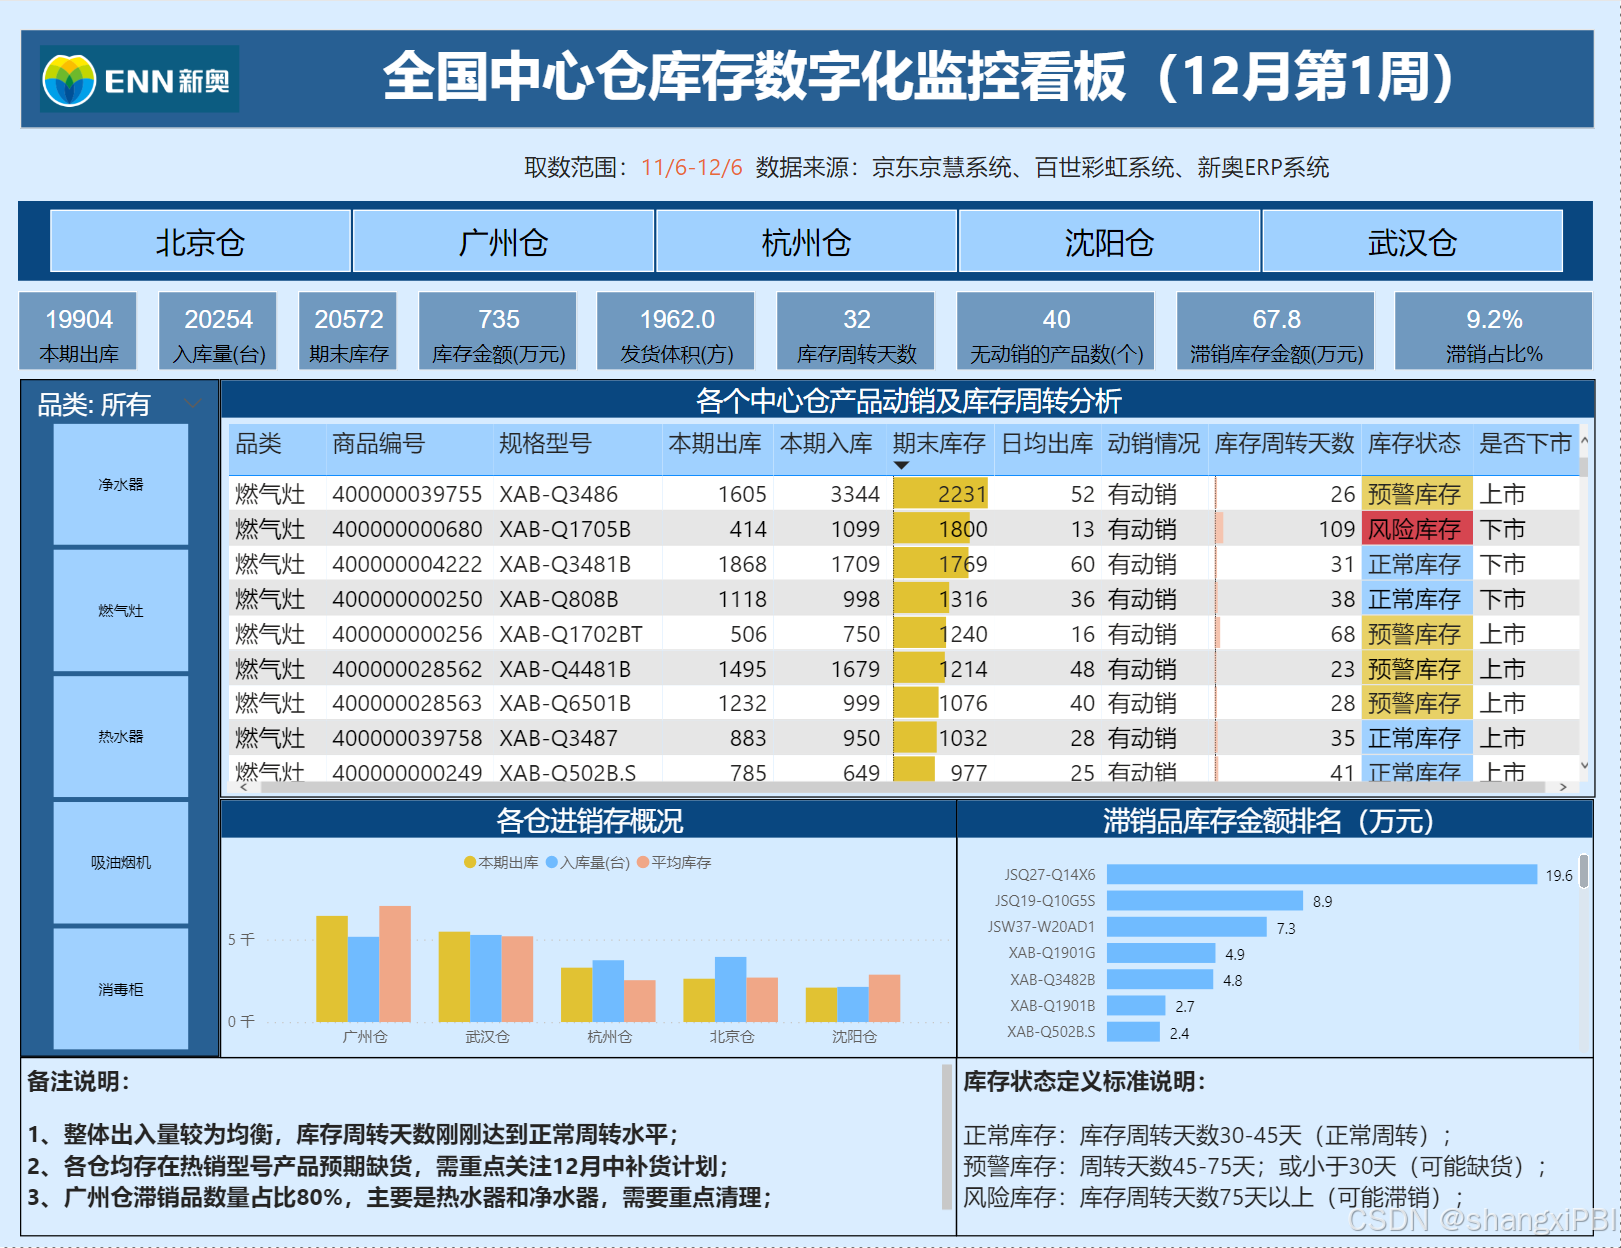Select the XAB-Q3486 table row
Viewport: 1621px width, 1248px height.
tap(904, 494)
